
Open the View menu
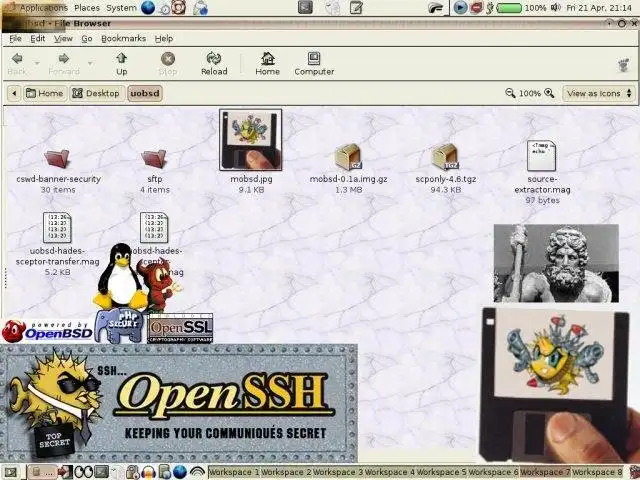pyautogui.click(x=63, y=38)
